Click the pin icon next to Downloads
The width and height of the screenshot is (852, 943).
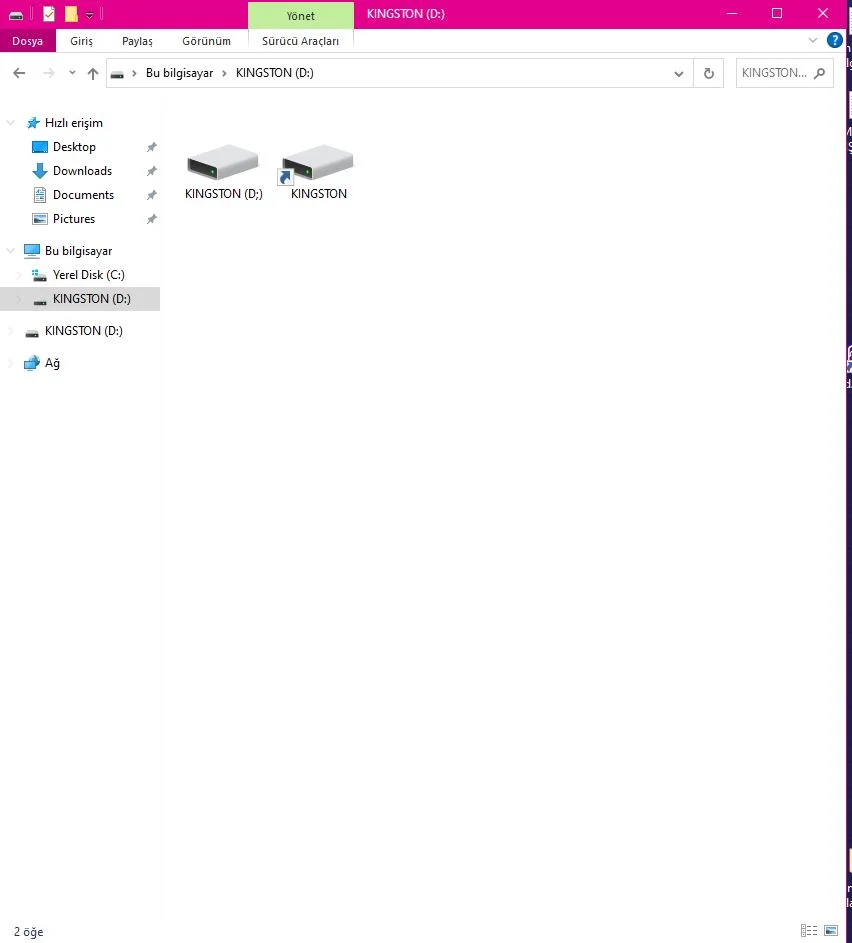(152, 171)
